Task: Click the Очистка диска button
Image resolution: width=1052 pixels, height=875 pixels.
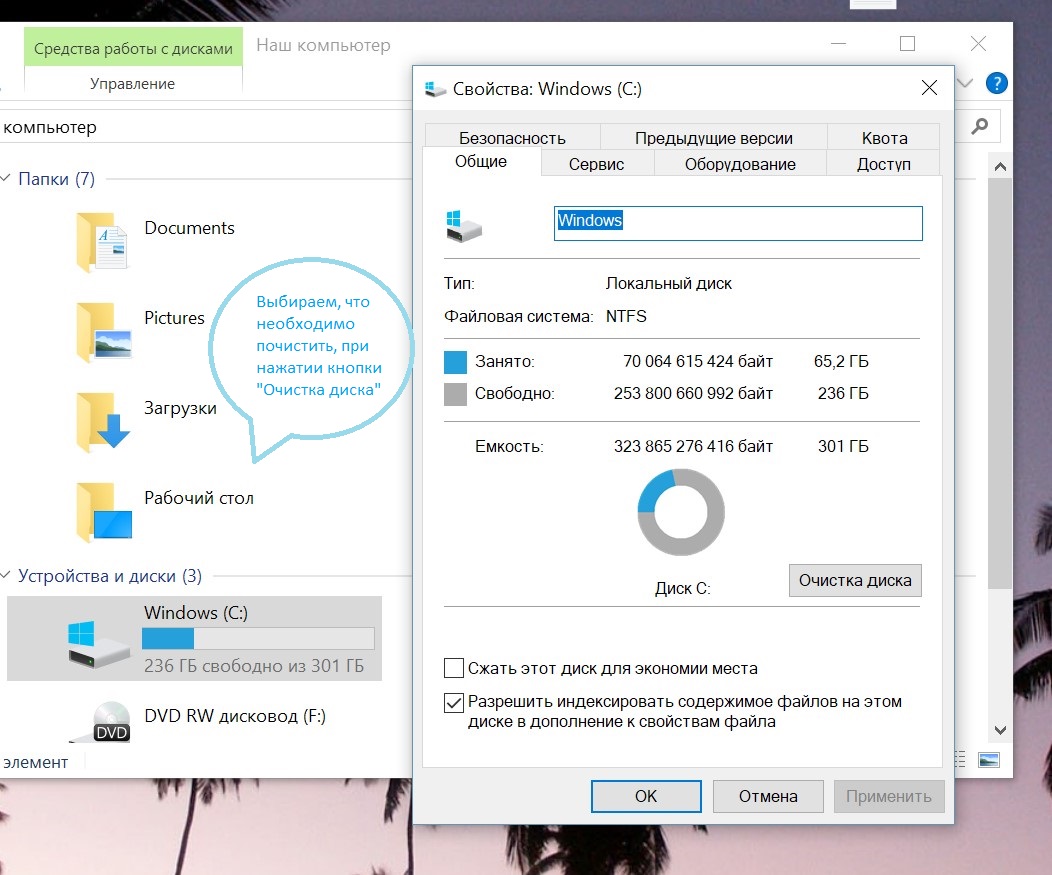Action: [855, 580]
